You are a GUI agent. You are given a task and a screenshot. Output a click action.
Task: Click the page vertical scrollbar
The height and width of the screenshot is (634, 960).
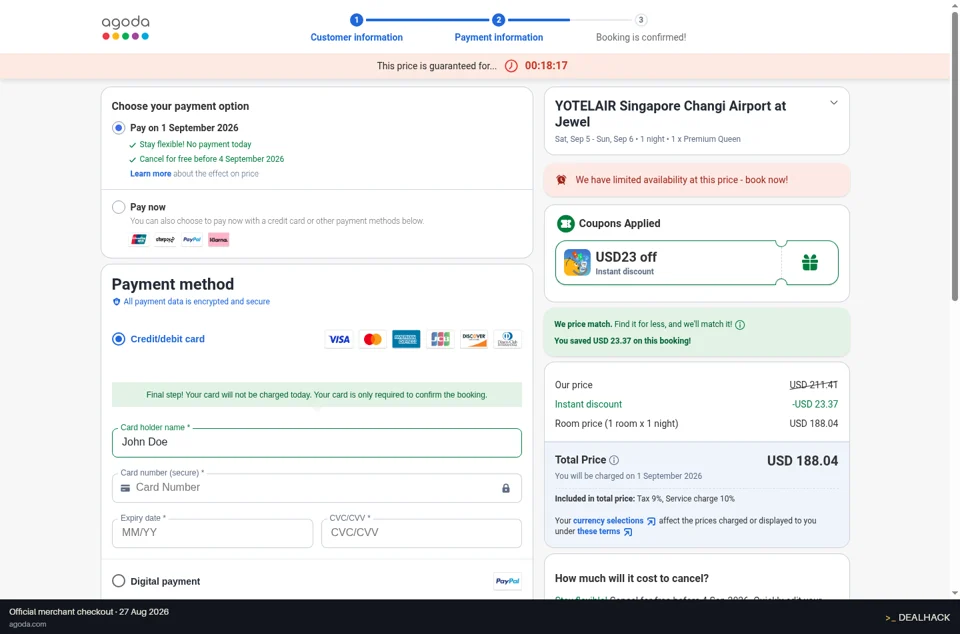[x=954, y=156]
